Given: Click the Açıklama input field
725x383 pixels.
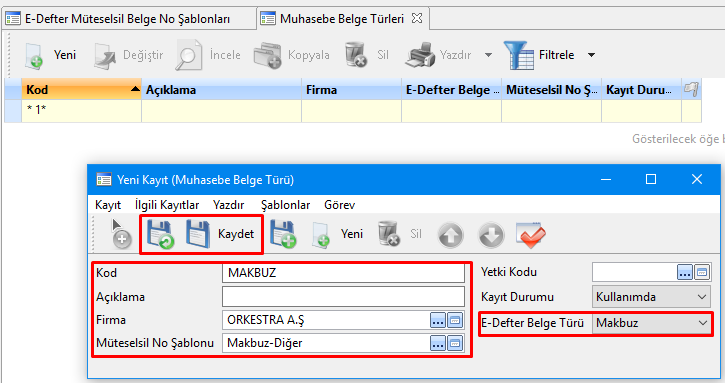Looking at the screenshot, I should pos(343,297).
